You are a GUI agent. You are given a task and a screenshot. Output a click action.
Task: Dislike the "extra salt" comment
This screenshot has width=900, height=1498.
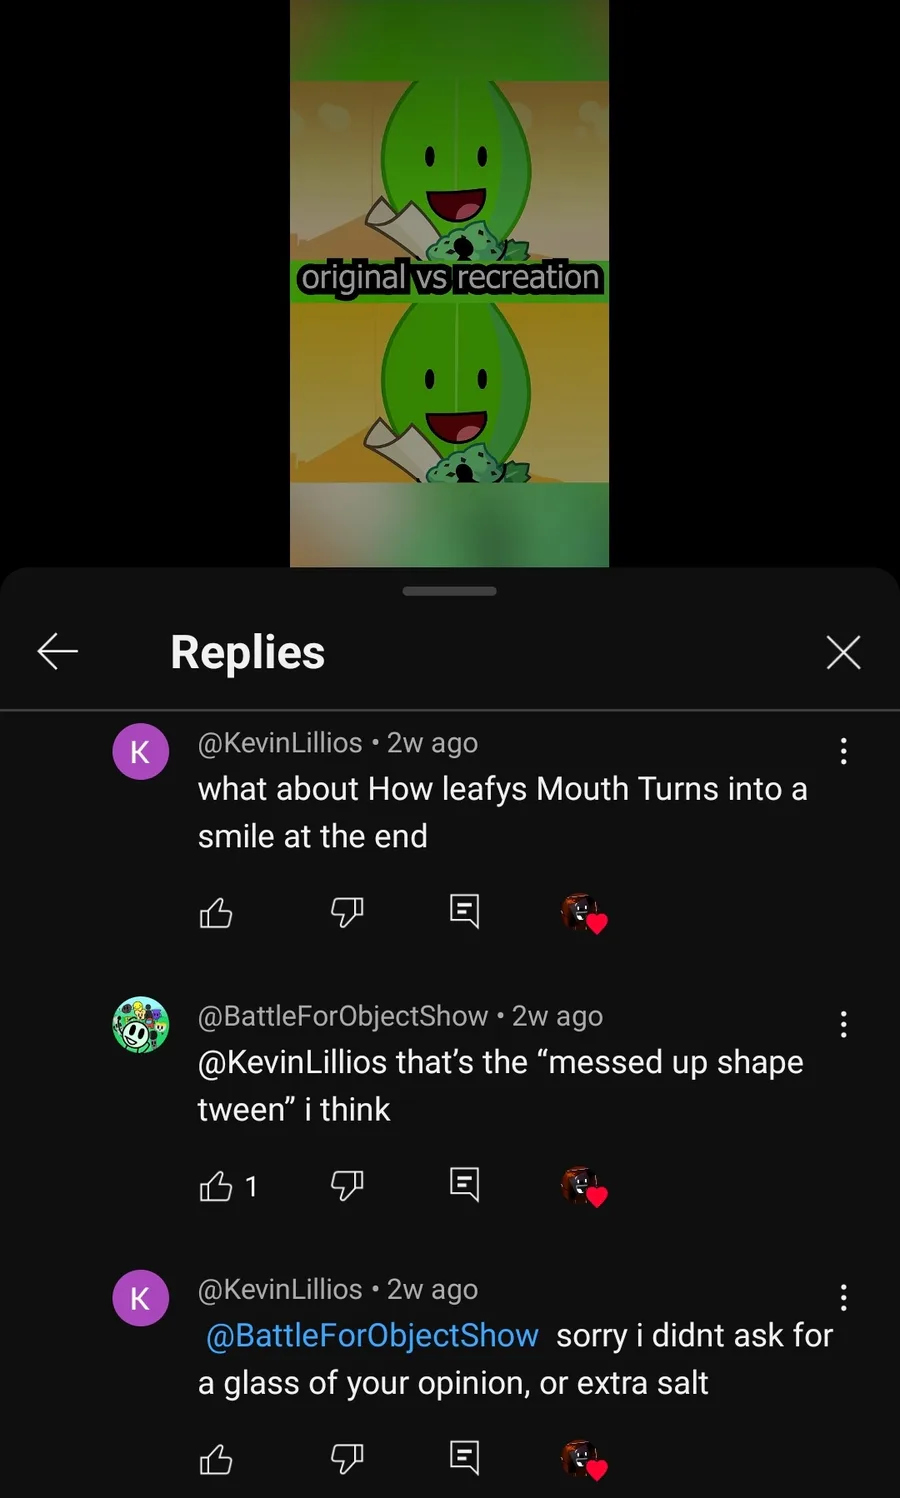[x=346, y=1458]
